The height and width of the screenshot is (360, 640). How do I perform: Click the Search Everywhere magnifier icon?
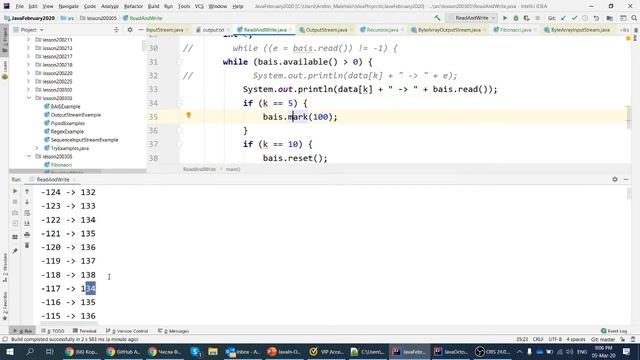pos(634,18)
